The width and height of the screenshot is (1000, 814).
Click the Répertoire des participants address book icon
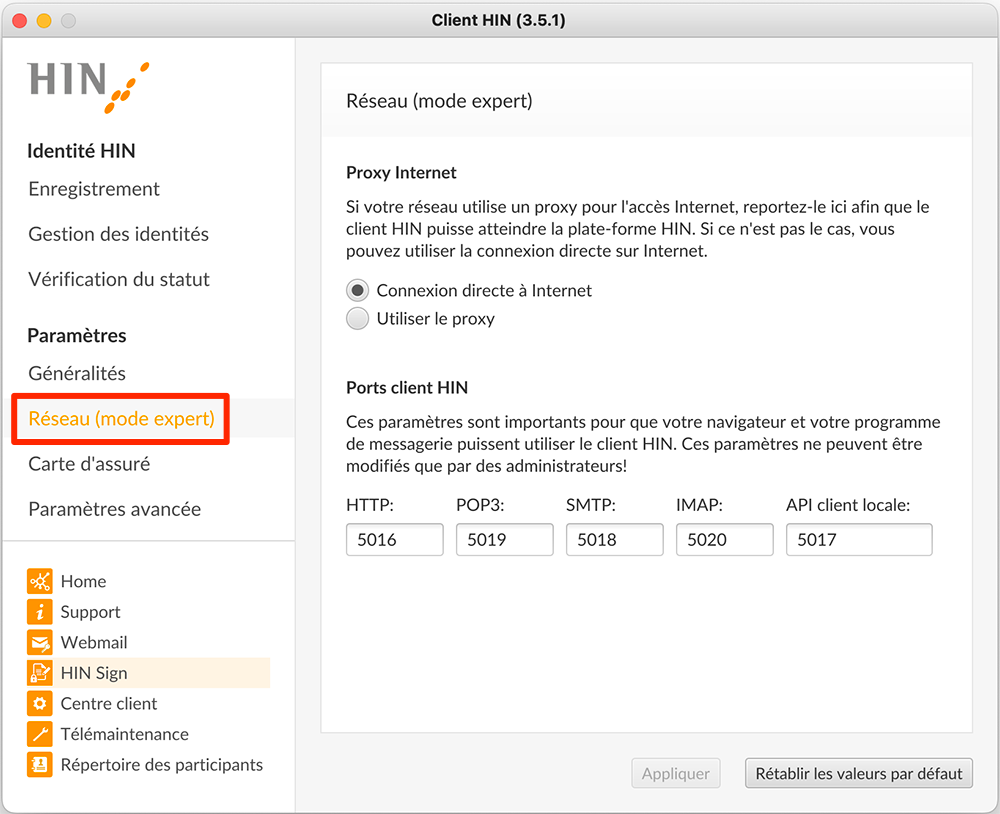[40, 765]
